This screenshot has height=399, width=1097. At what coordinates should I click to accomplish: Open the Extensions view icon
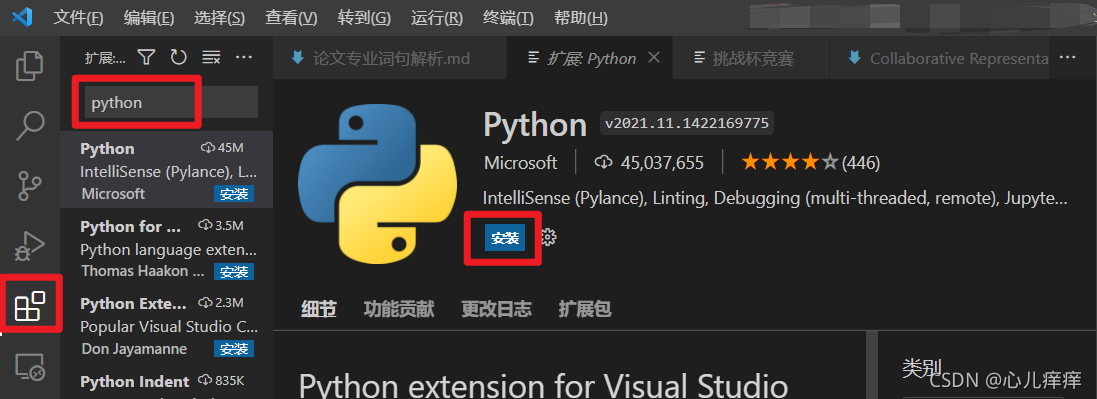pos(30,306)
